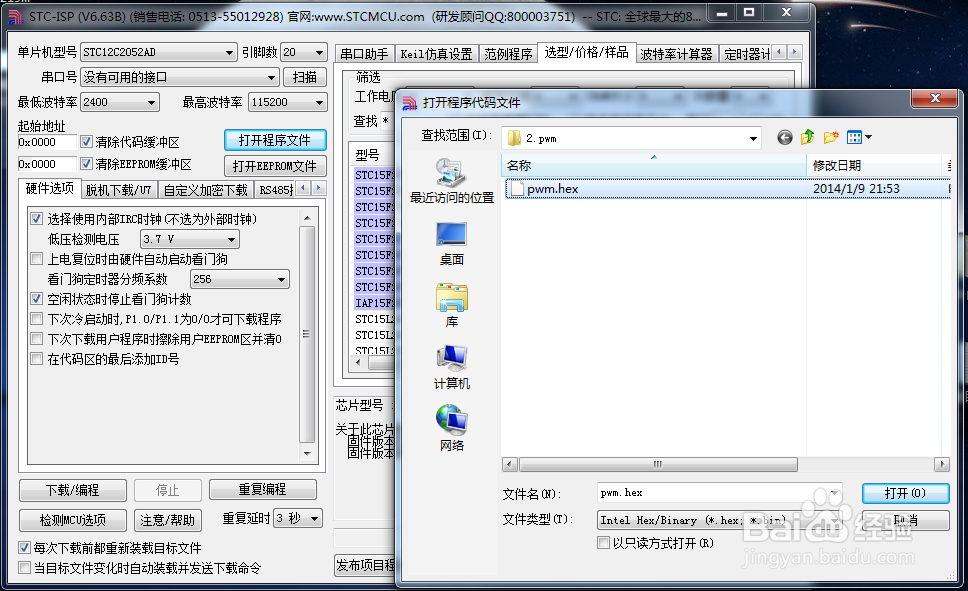Select Computer (计算机) in sidebar
This screenshot has width=968, height=591.
(451, 366)
